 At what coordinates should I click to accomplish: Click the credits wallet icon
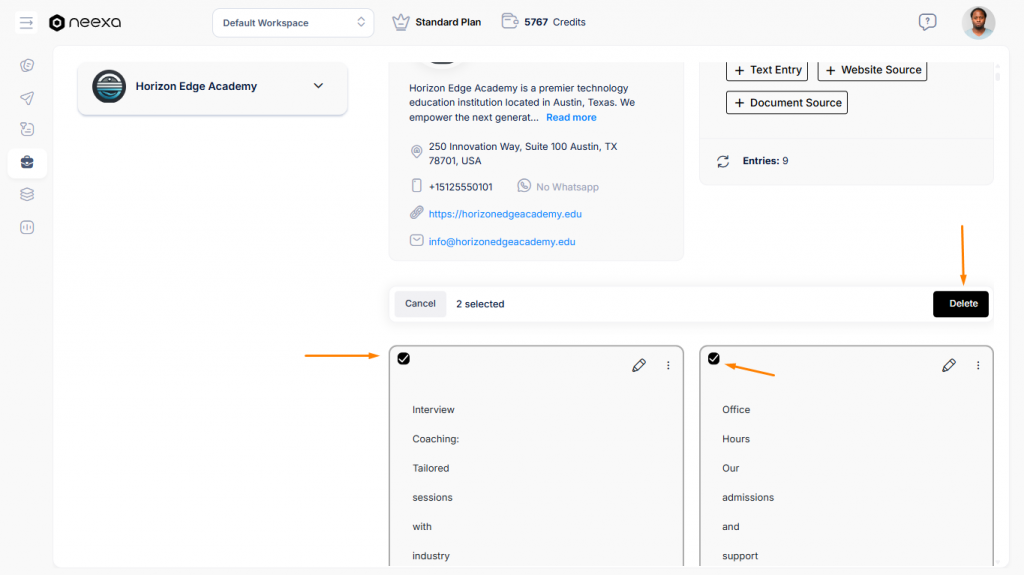510,22
